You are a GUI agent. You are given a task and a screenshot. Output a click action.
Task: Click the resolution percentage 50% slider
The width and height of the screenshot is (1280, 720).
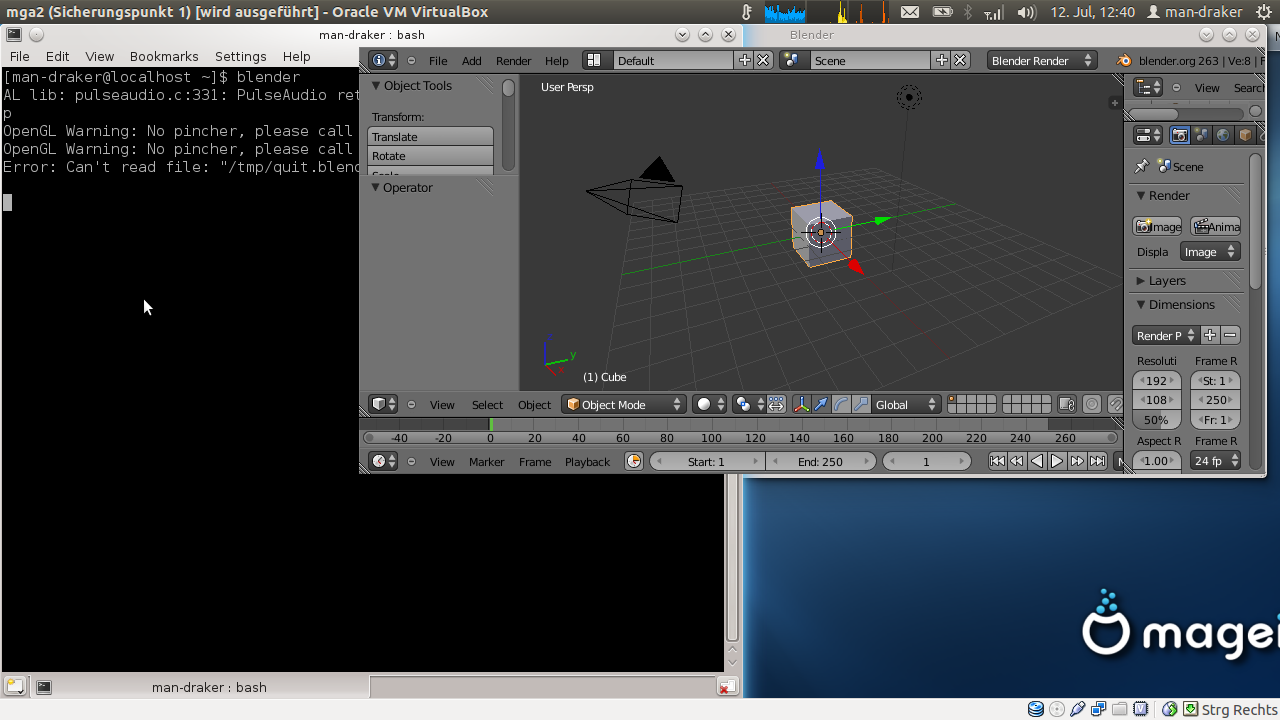pos(1157,420)
